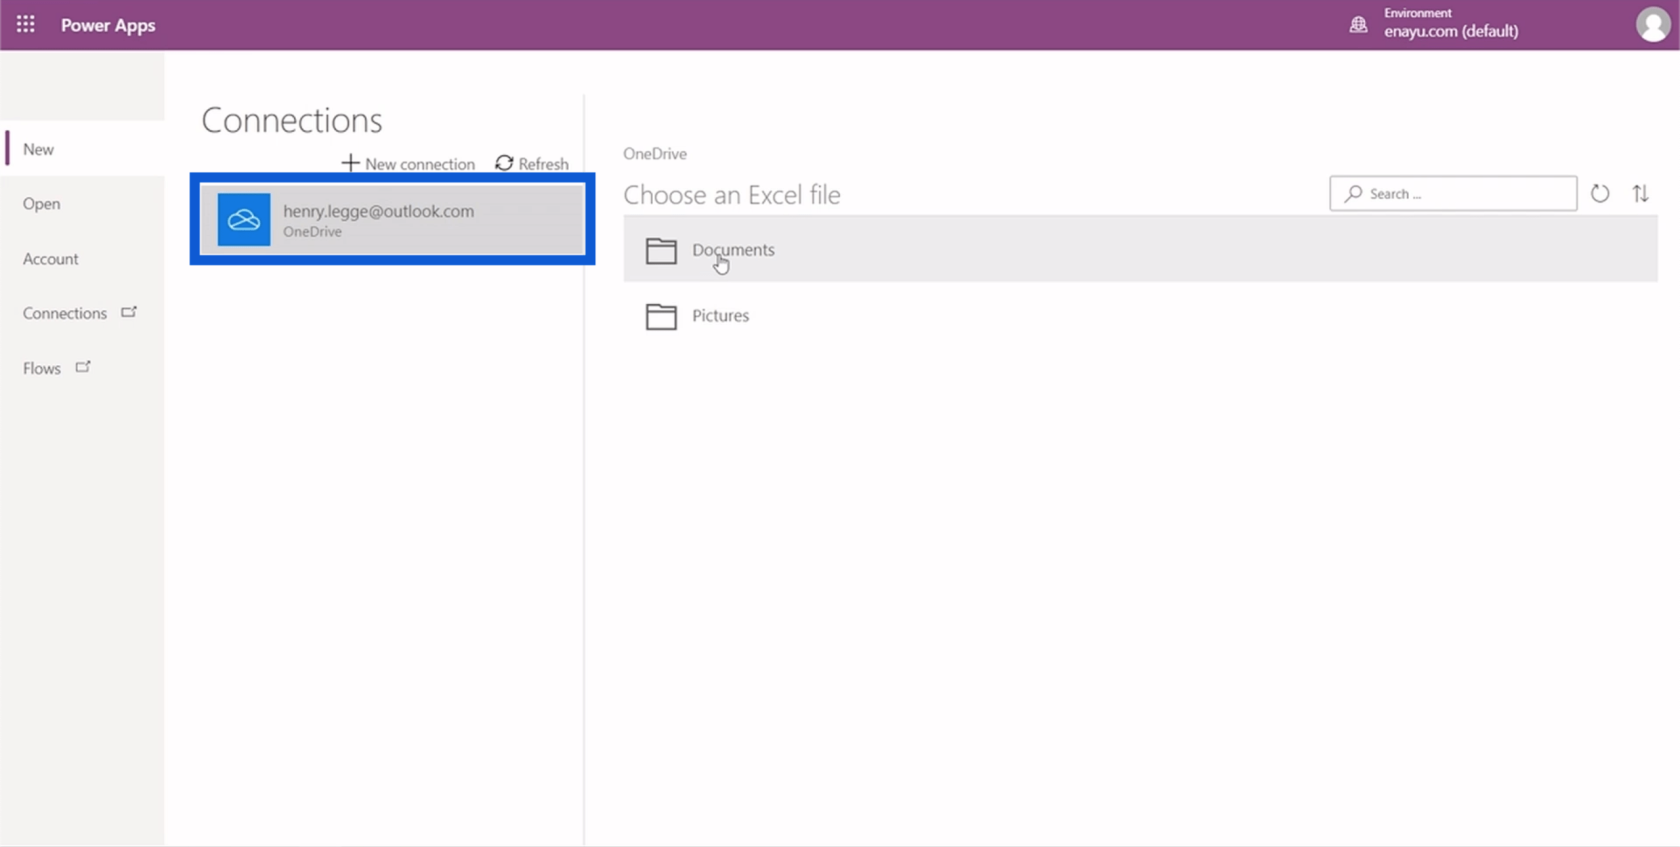This screenshot has width=1680, height=847.
Task: Click the OneDrive breadcrumb label
Action: click(x=655, y=153)
